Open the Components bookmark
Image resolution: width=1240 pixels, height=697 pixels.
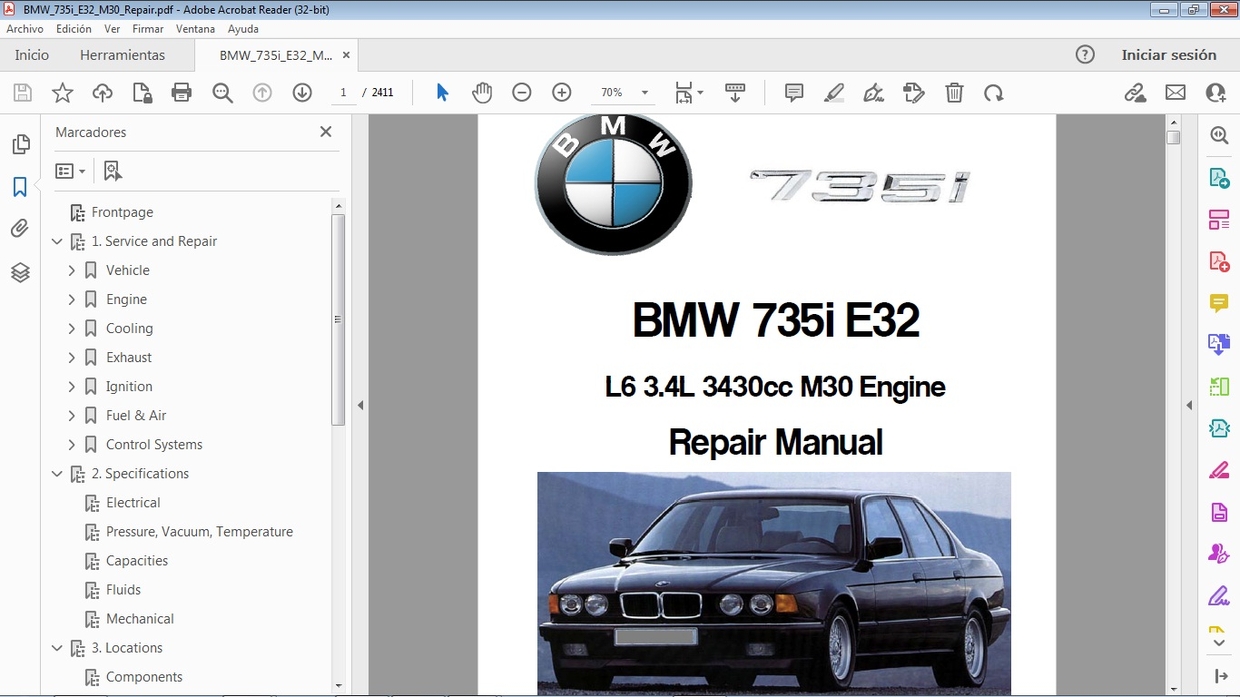[x=144, y=677]
